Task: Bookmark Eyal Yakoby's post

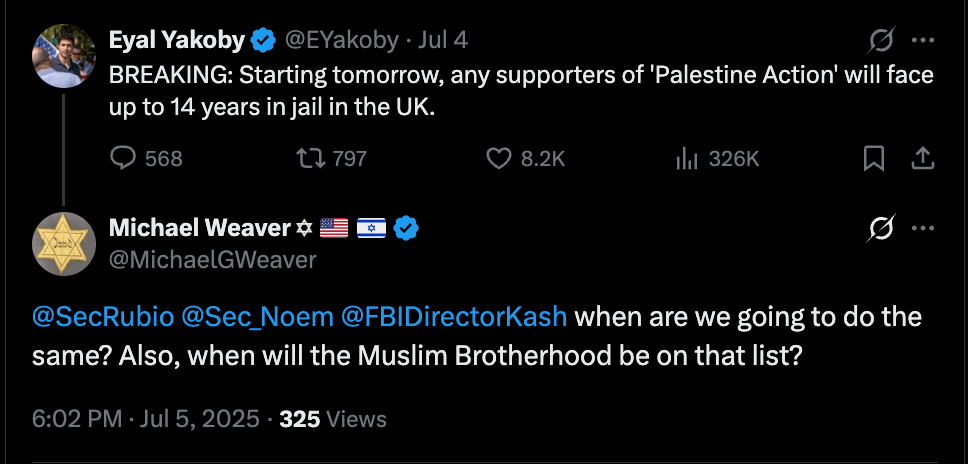Action: pos(873,158)
